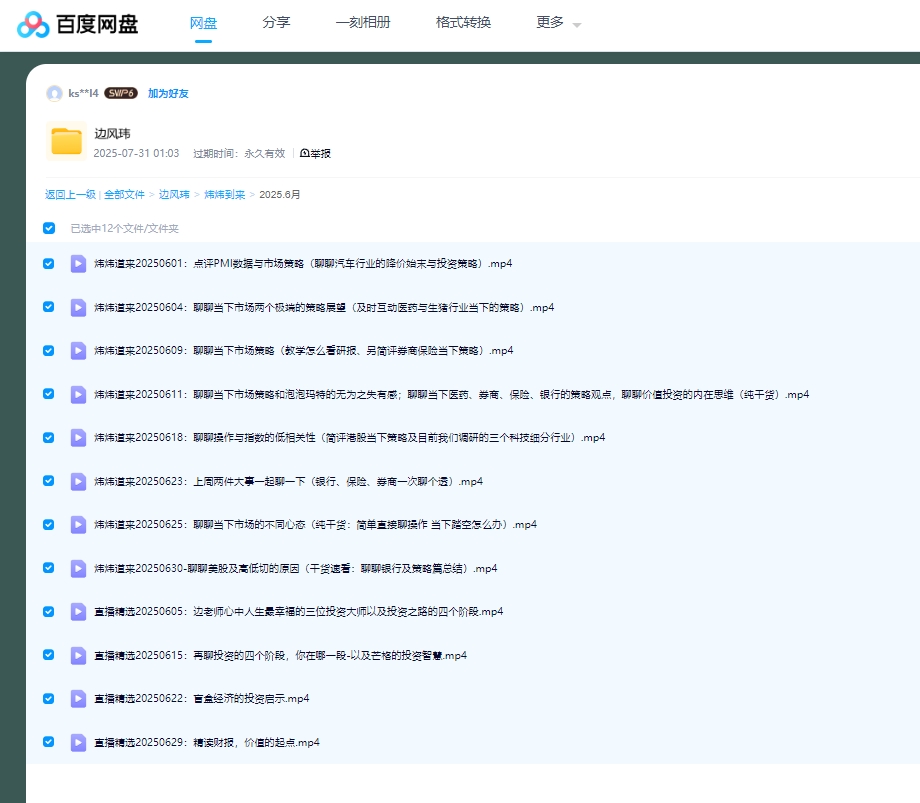Navigate to 炜炜到来 breadcrumb folder
Image resolution: width=920 pixels, height=803 pixels.
click(x=224, y=194)
